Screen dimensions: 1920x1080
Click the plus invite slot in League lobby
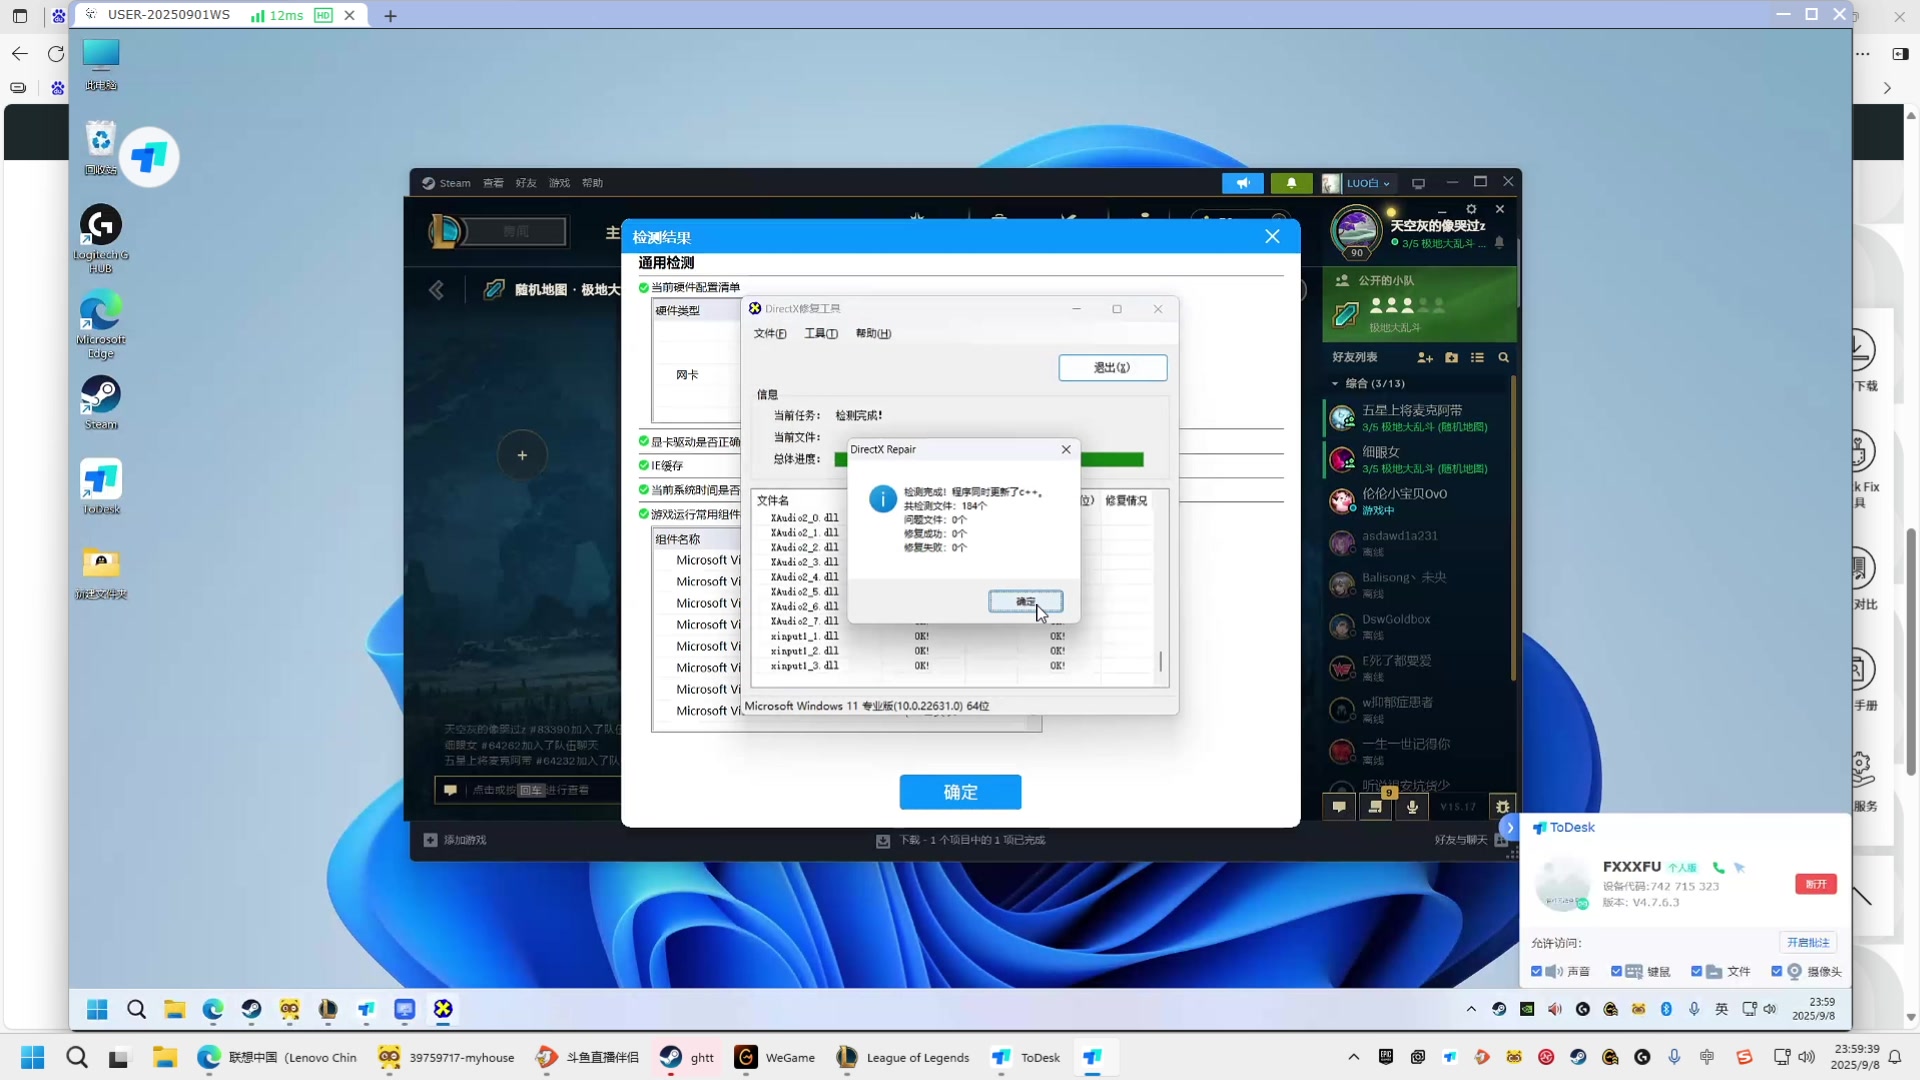[x=522, y=455]
